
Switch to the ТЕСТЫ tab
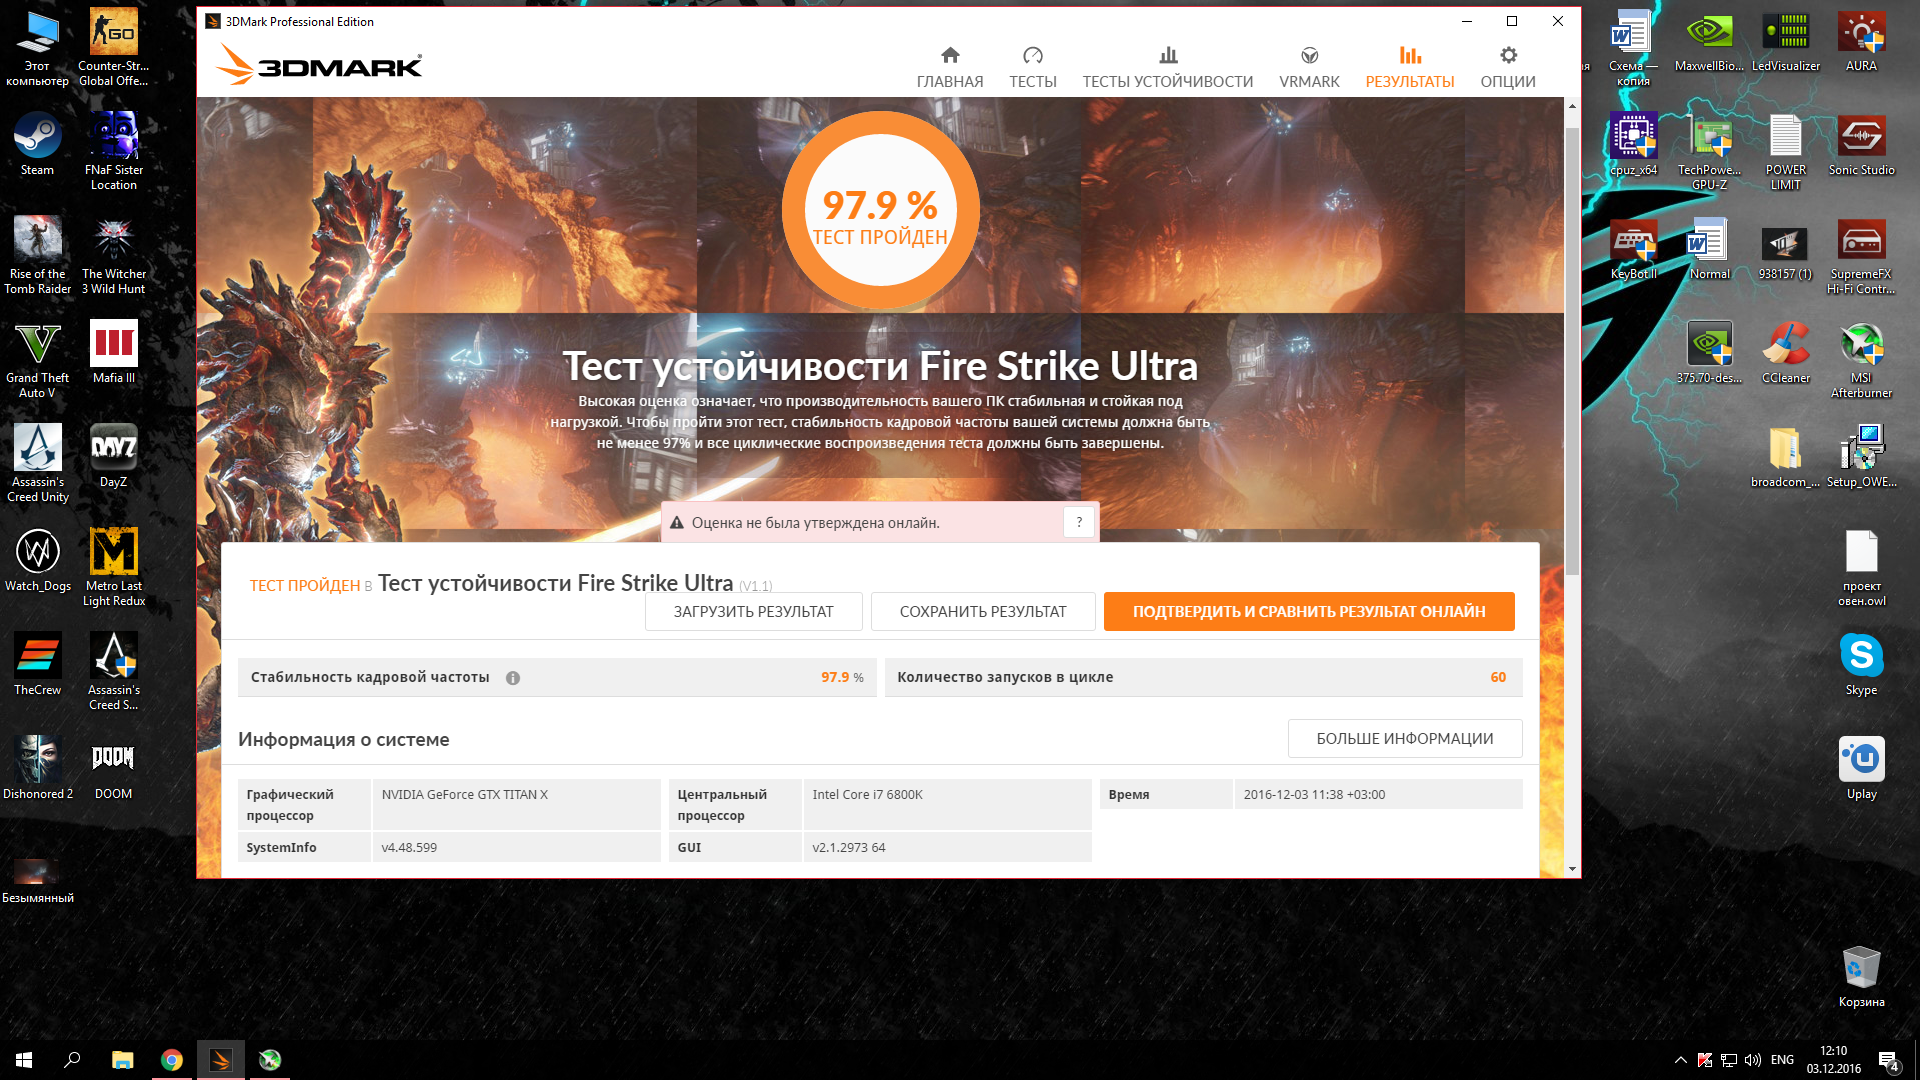point(1032,67)
